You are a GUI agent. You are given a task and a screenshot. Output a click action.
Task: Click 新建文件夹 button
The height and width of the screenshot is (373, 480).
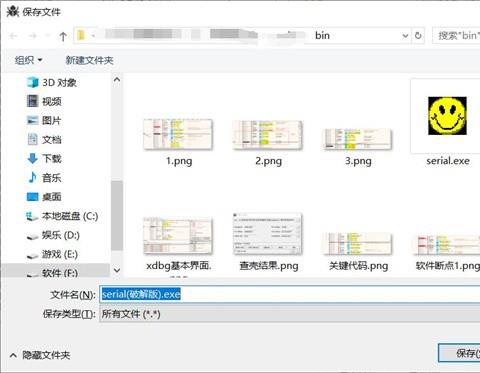pos(89,60)
